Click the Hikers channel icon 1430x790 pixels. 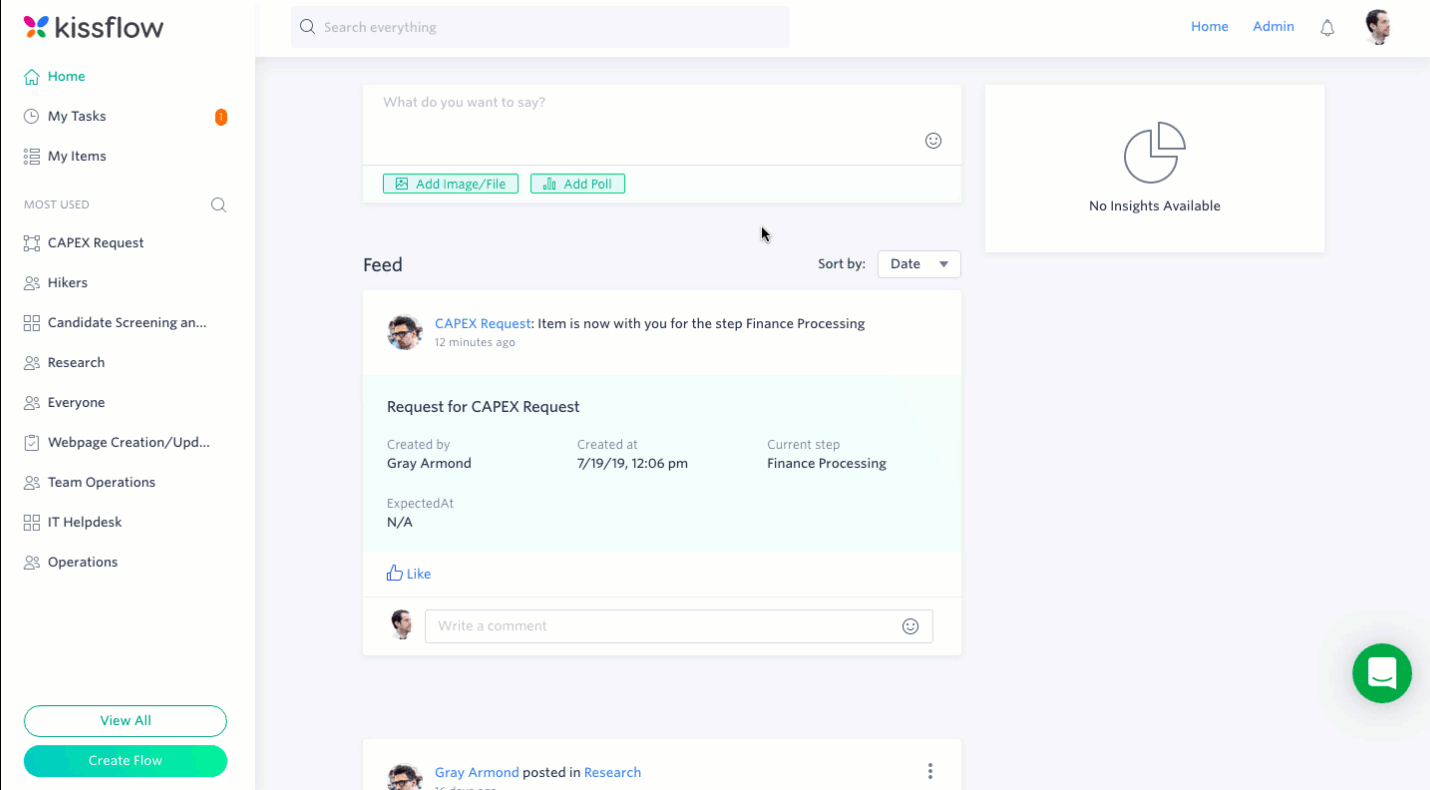click(x=32, y=283)
